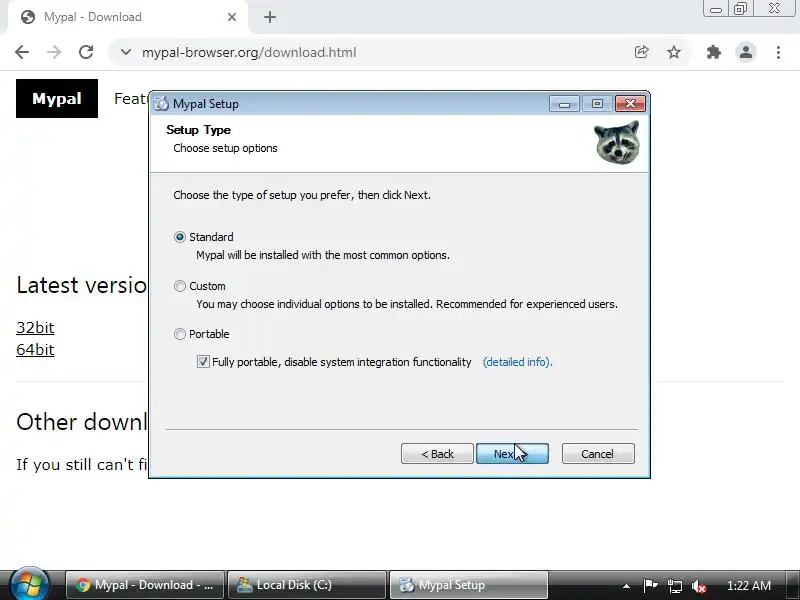This screenshot has height=600, width=800.
Task: Switch to Chrome taskbar button
Action: tap(145, 585)
